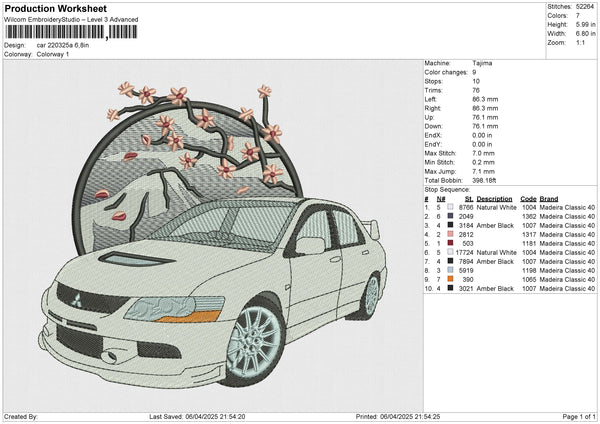Click stitch count '2812' in stop 4
600x424 pixels.
pyautogui.click(x=466, y=235)
